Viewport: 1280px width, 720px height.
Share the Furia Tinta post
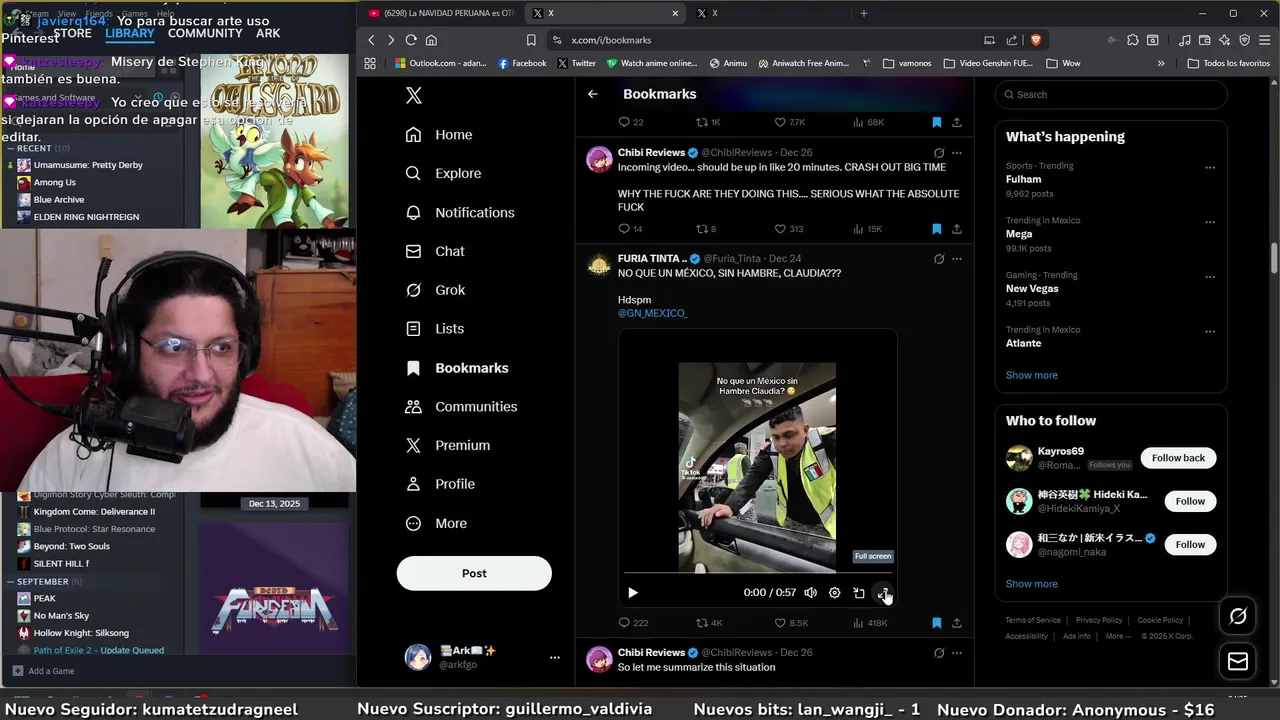point(957,623)
